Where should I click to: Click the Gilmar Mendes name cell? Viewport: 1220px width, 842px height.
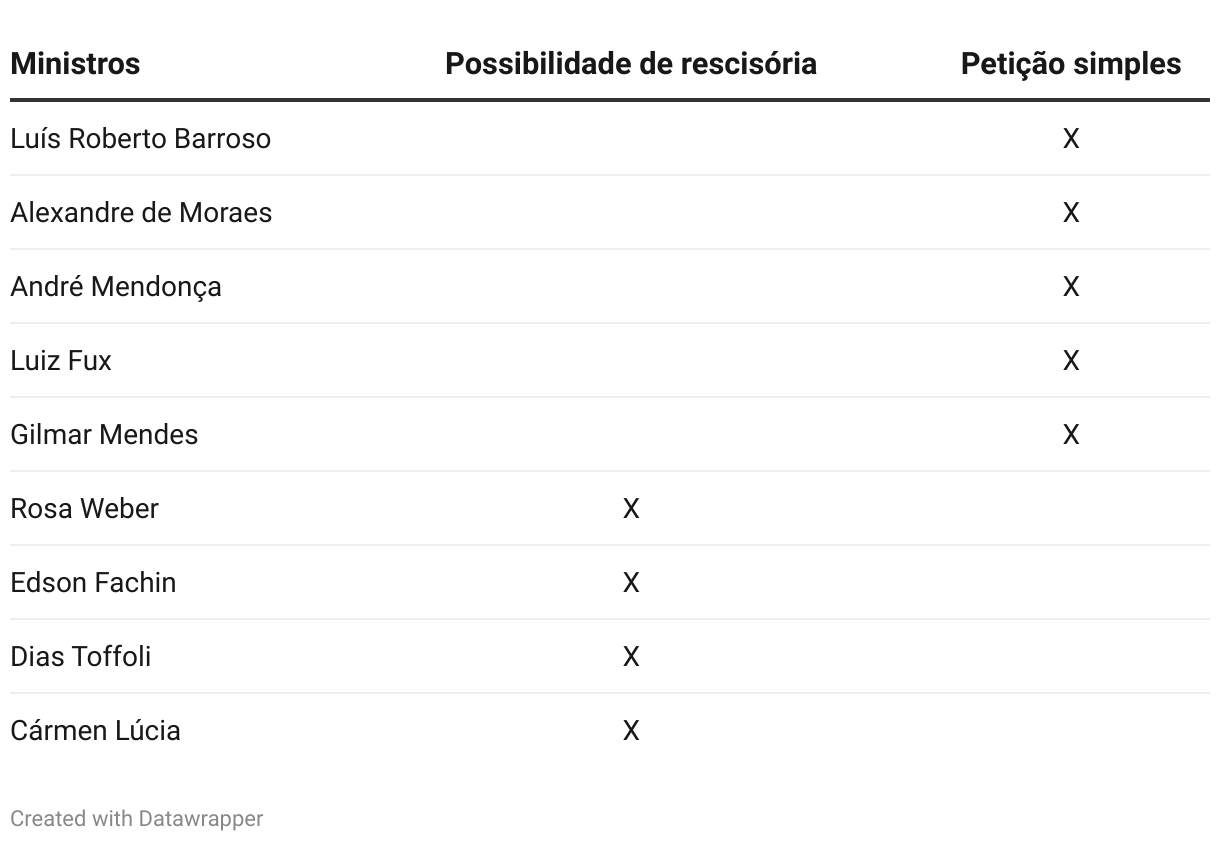(104, 434)
